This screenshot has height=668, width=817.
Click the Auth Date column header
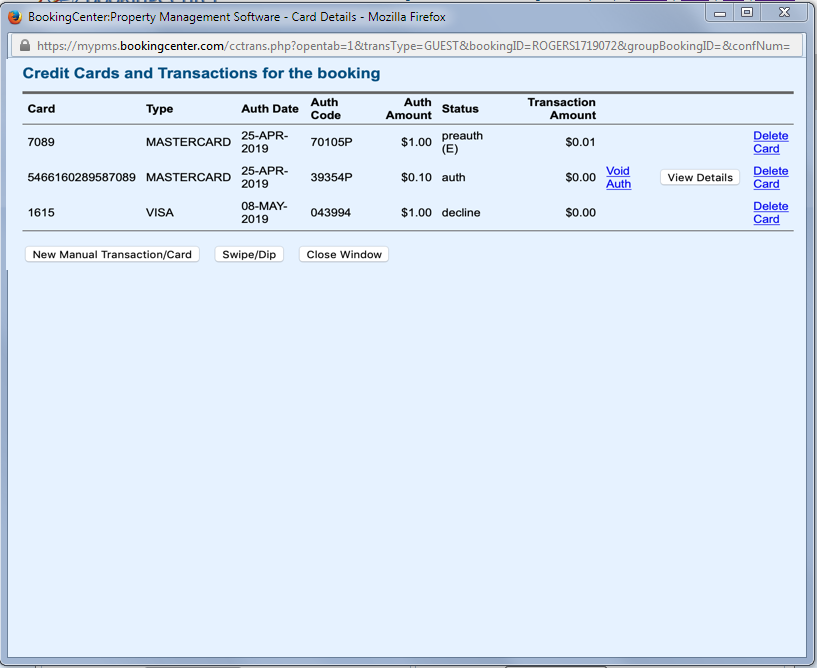[270, 109]
